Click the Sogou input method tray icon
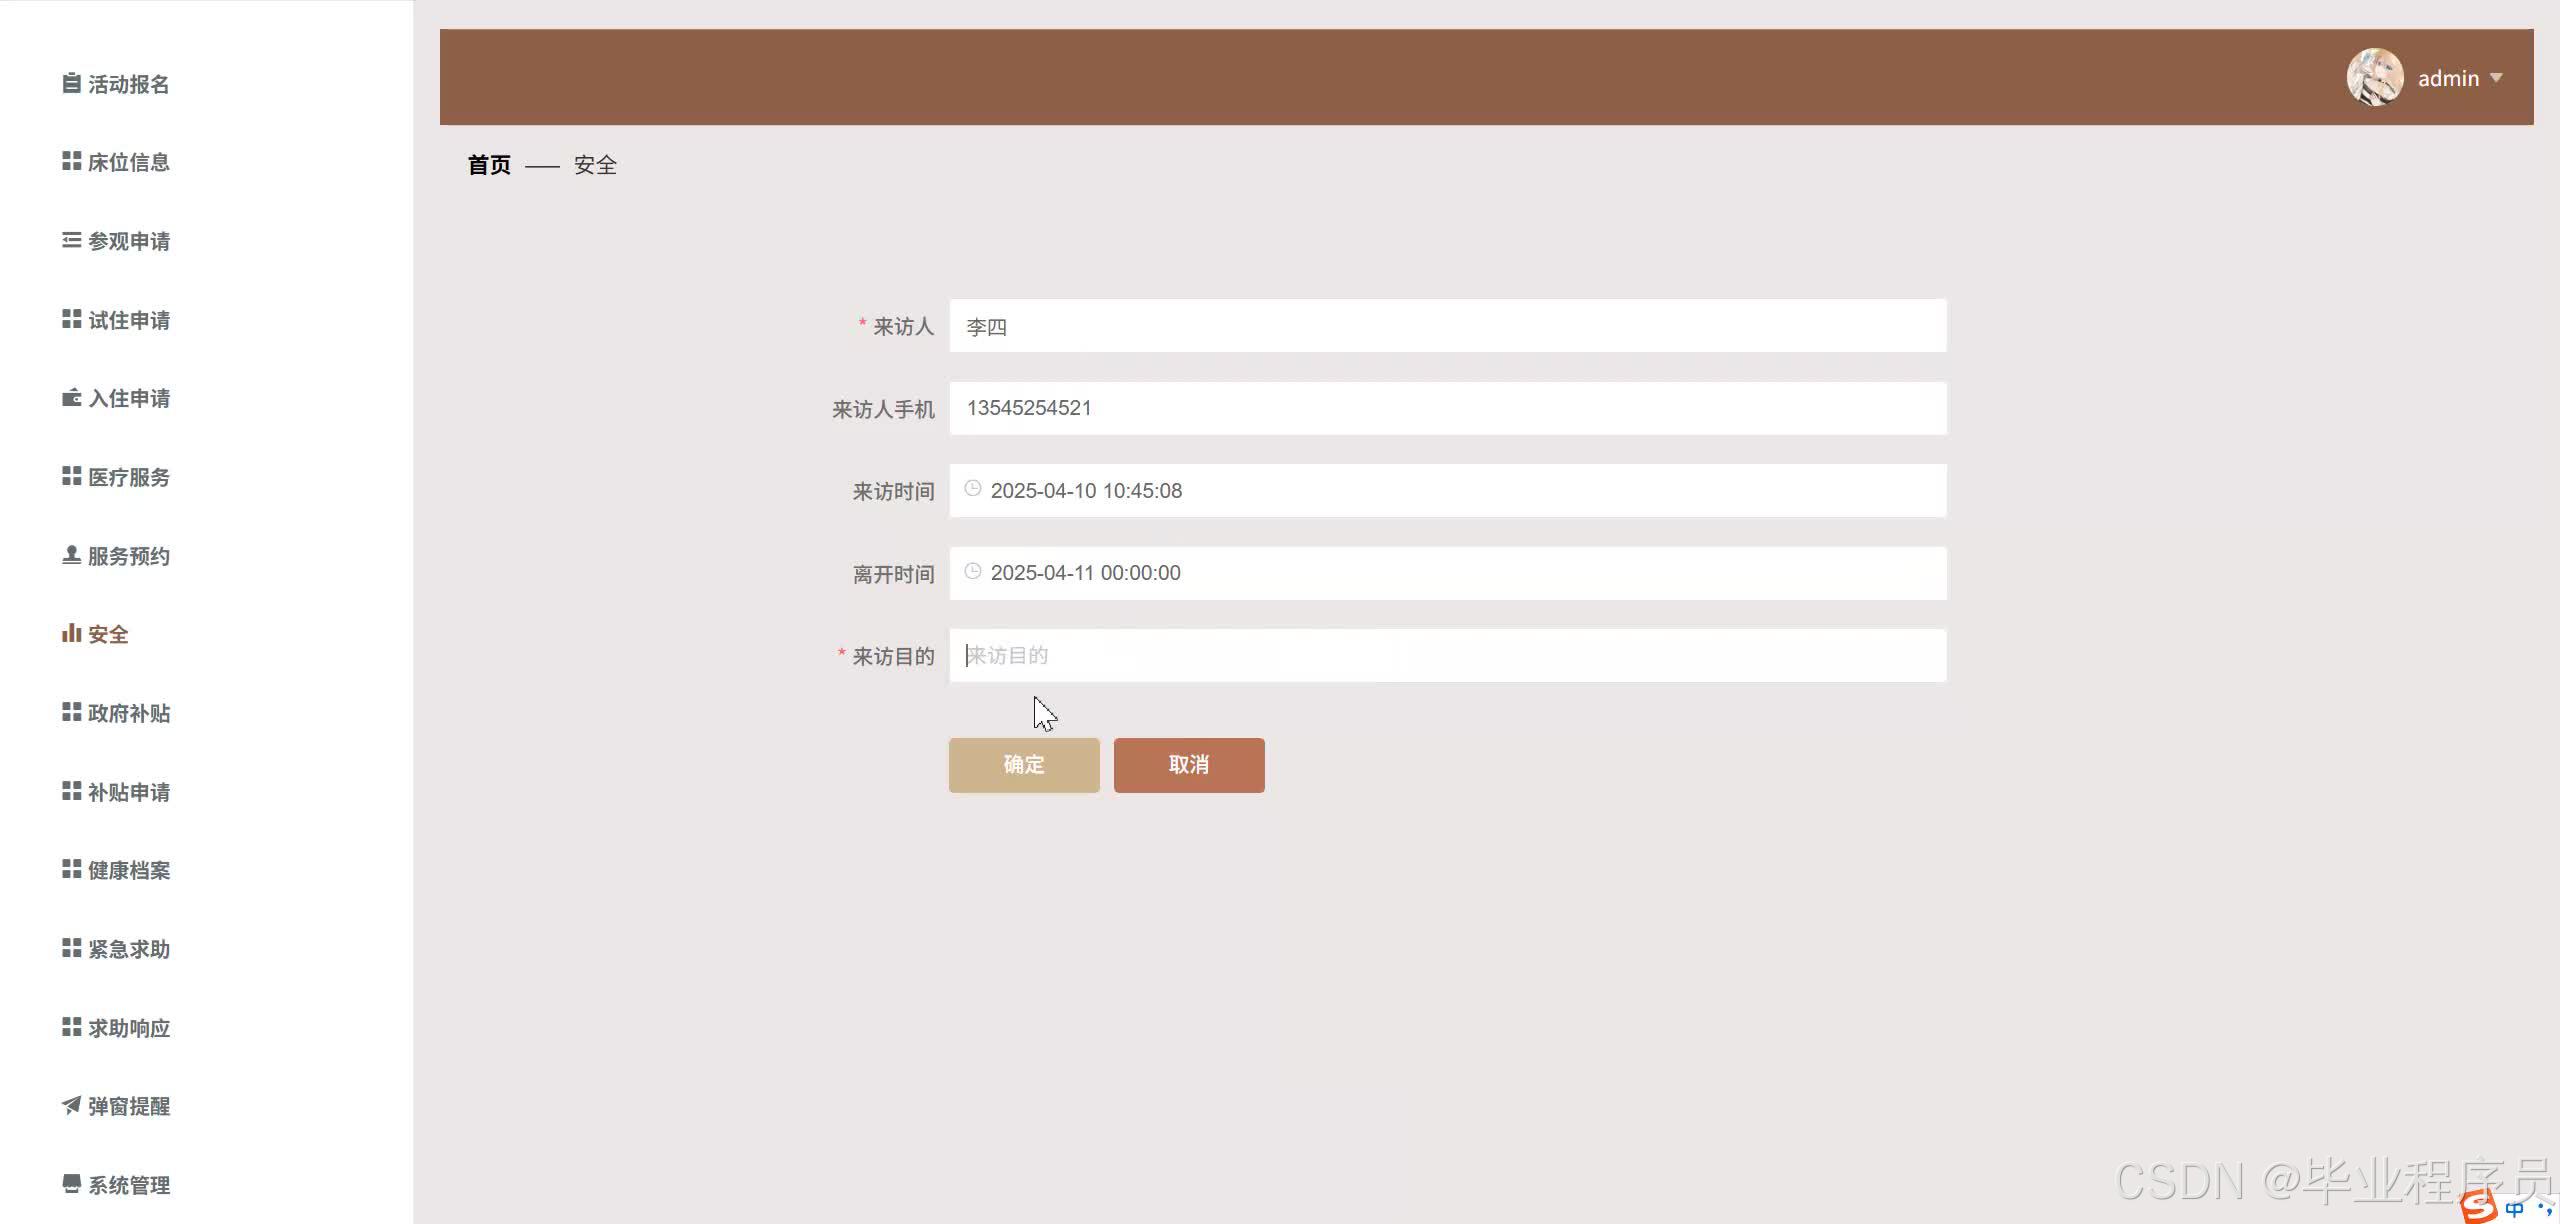The height and width of the screenshot is (1224, 2560). pyautogui.click(x=2479, y=1207)
